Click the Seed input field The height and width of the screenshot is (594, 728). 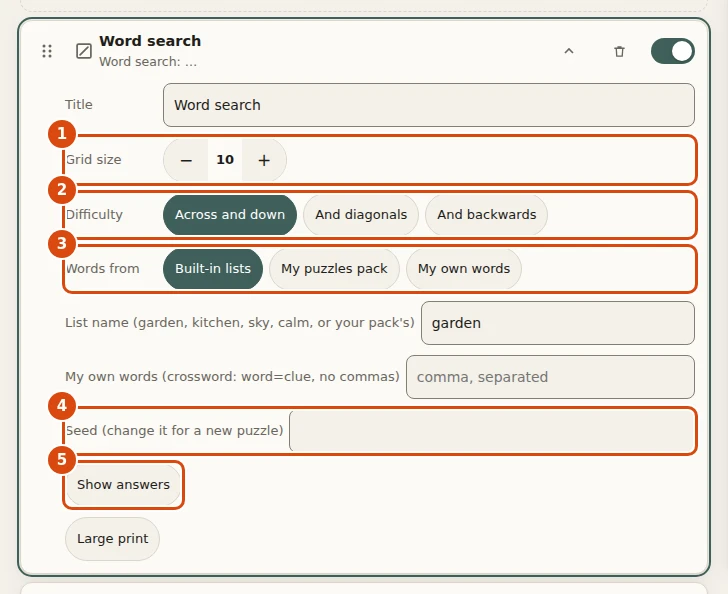pyautogui.click(x=492, y=431)
